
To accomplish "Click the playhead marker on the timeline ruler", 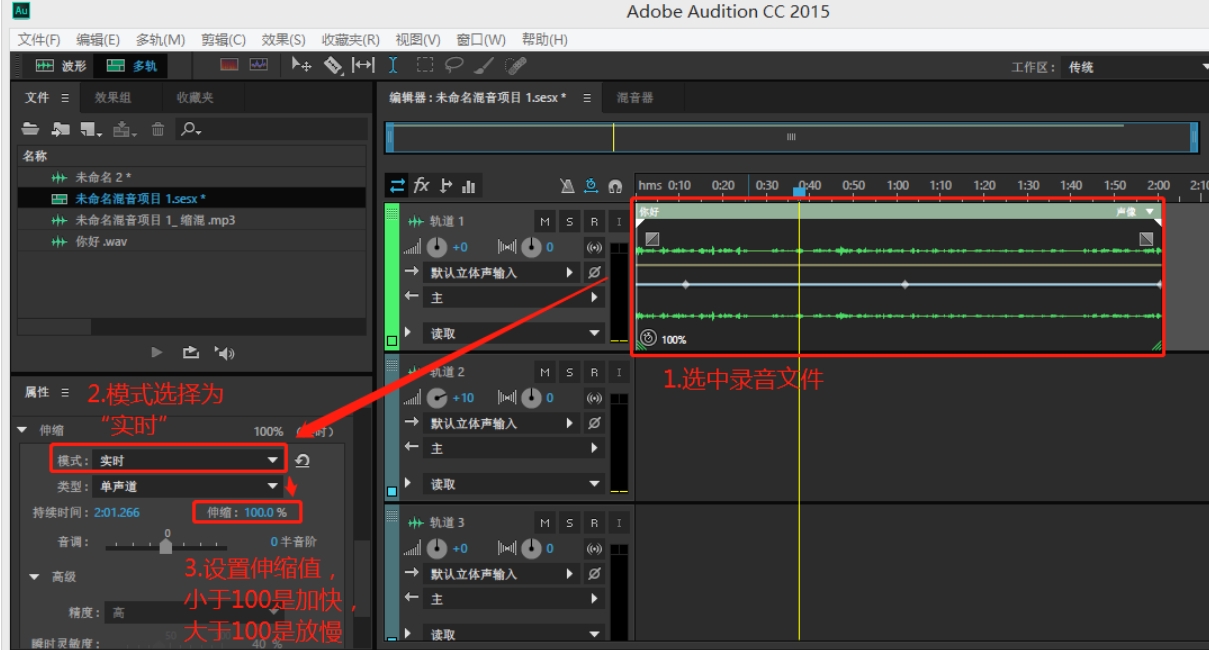I will tap(799, 190).
